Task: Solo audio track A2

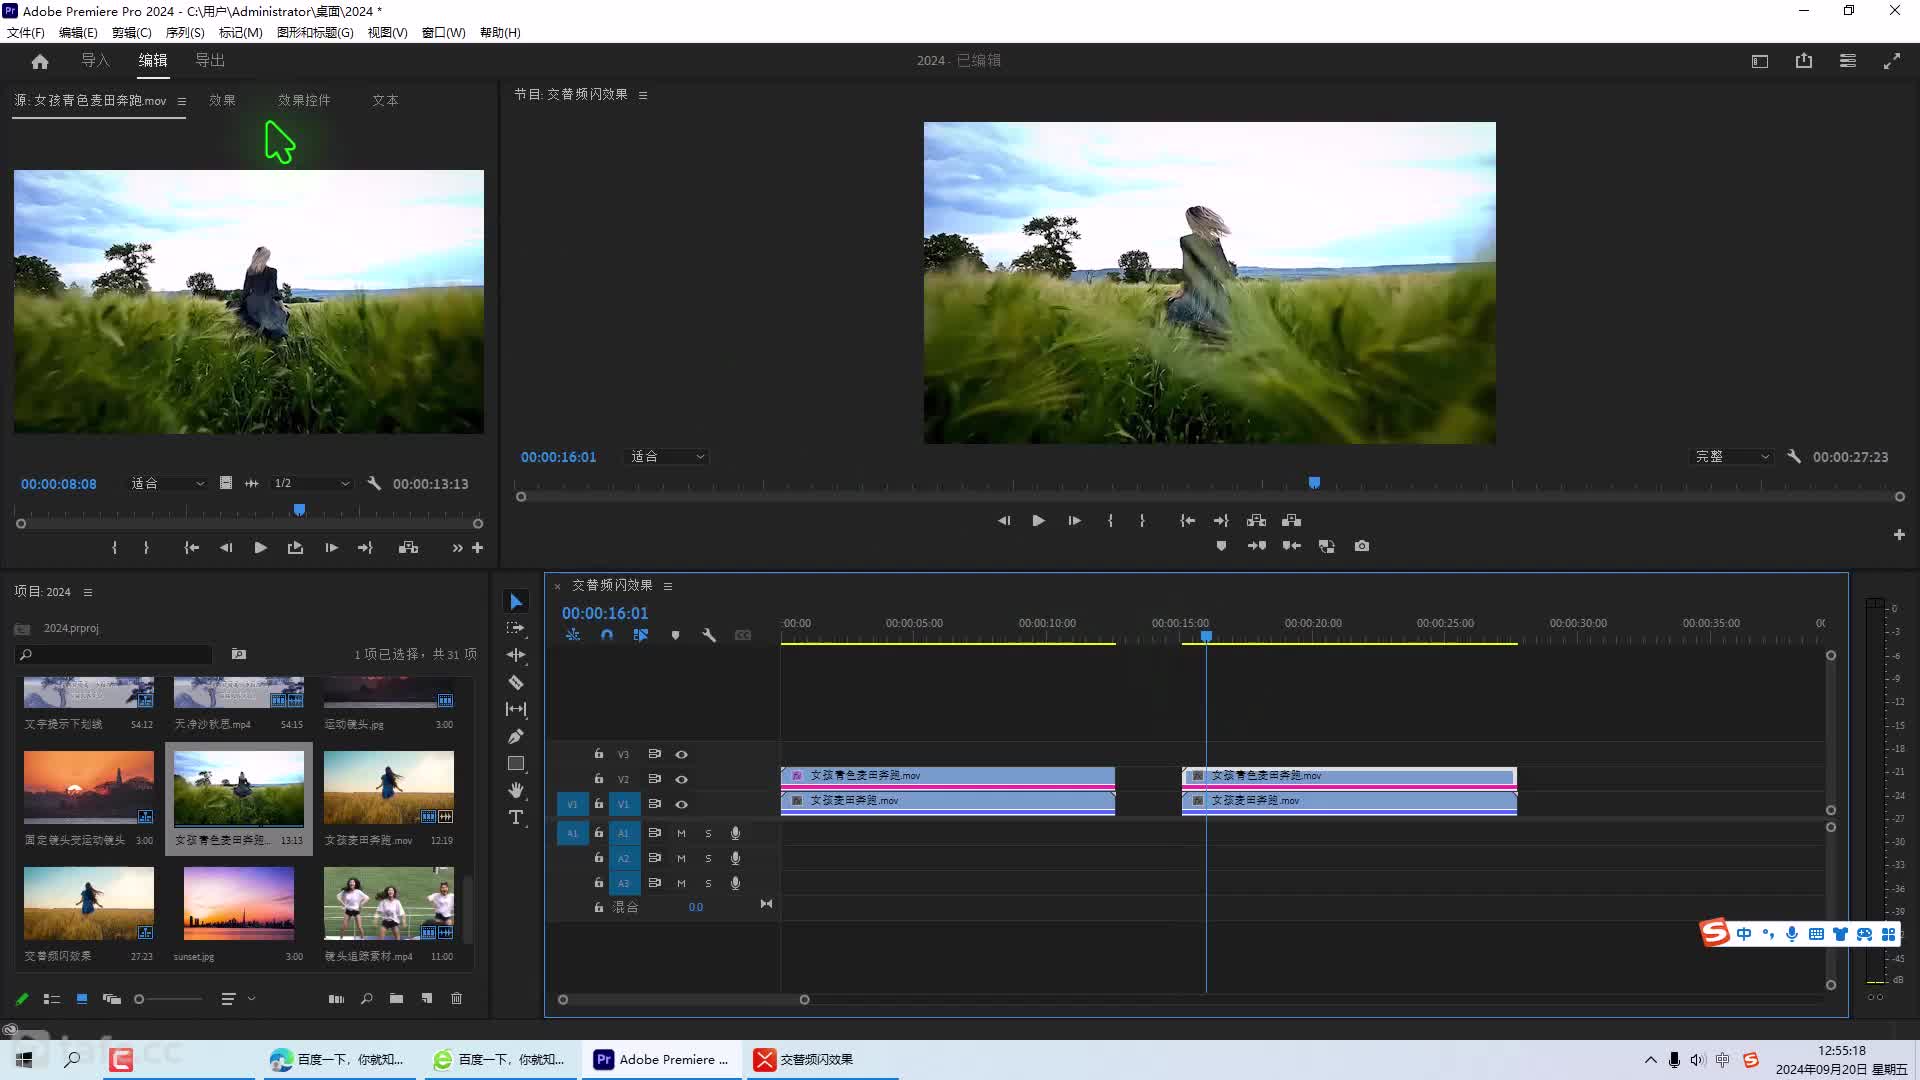Action: (709, 858)
